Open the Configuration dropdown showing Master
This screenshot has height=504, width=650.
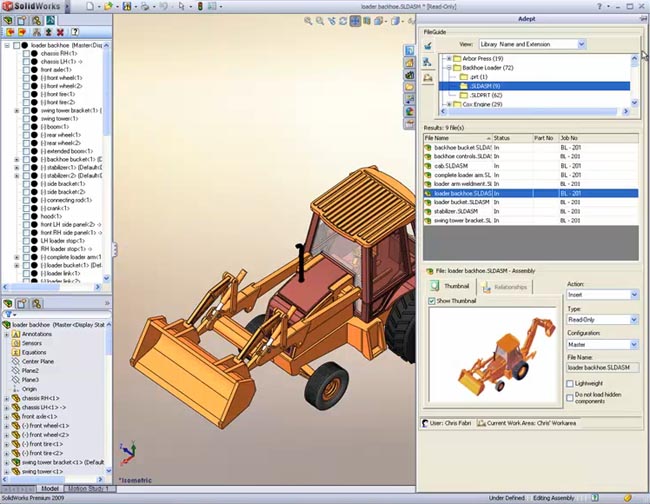tap(634, 344)
